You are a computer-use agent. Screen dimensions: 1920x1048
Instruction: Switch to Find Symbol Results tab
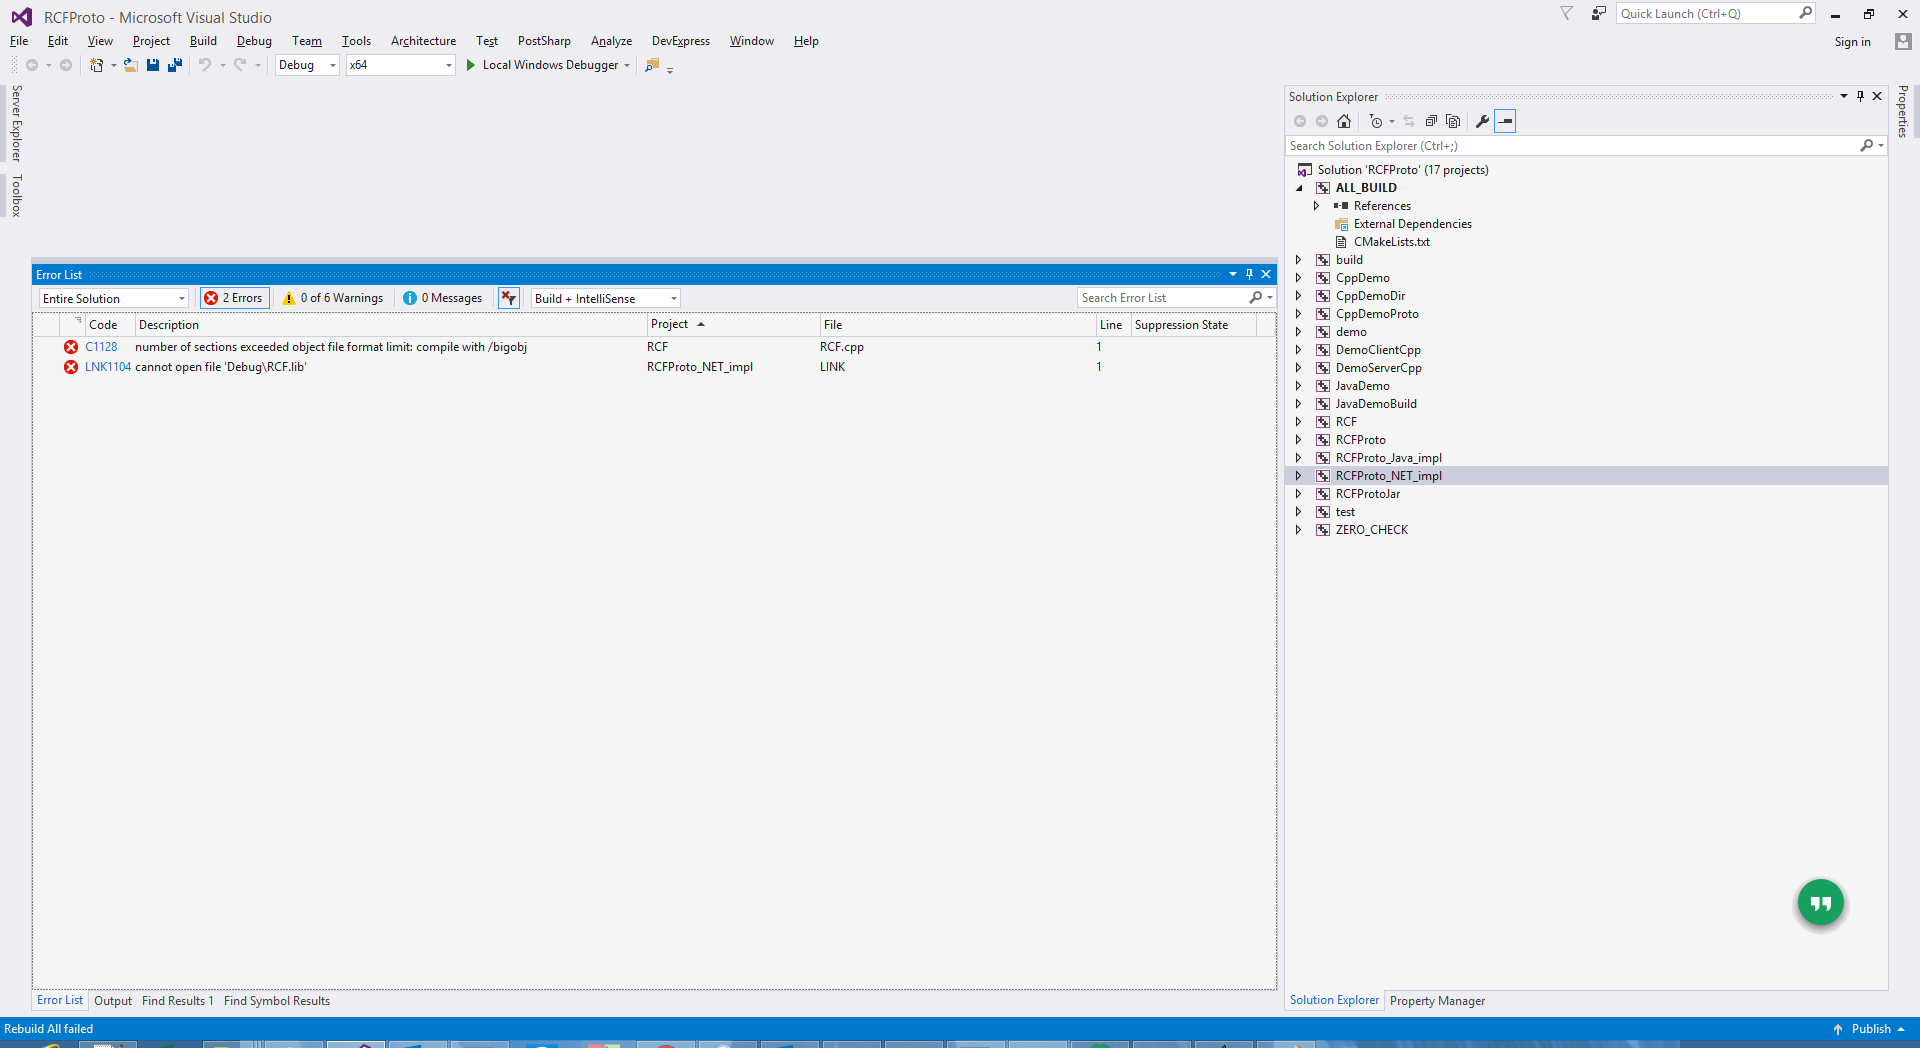point(277,1001)
